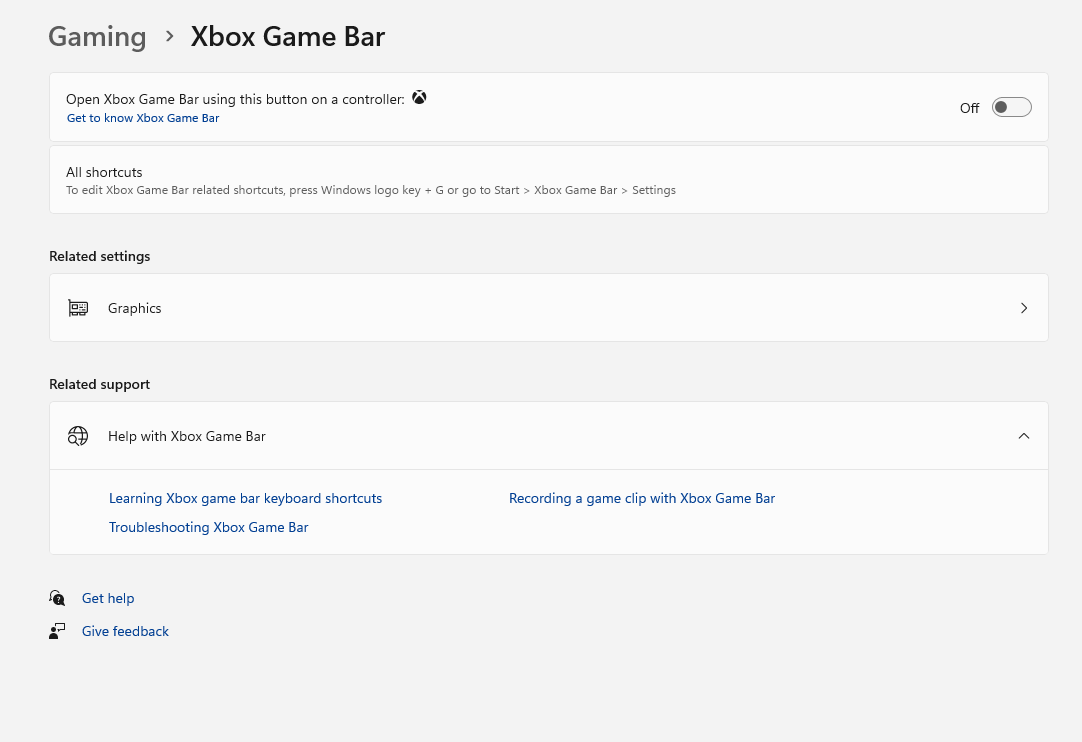Click the right chevron on the Graphics row
1082x742 pixels.
coord(1023,308)
